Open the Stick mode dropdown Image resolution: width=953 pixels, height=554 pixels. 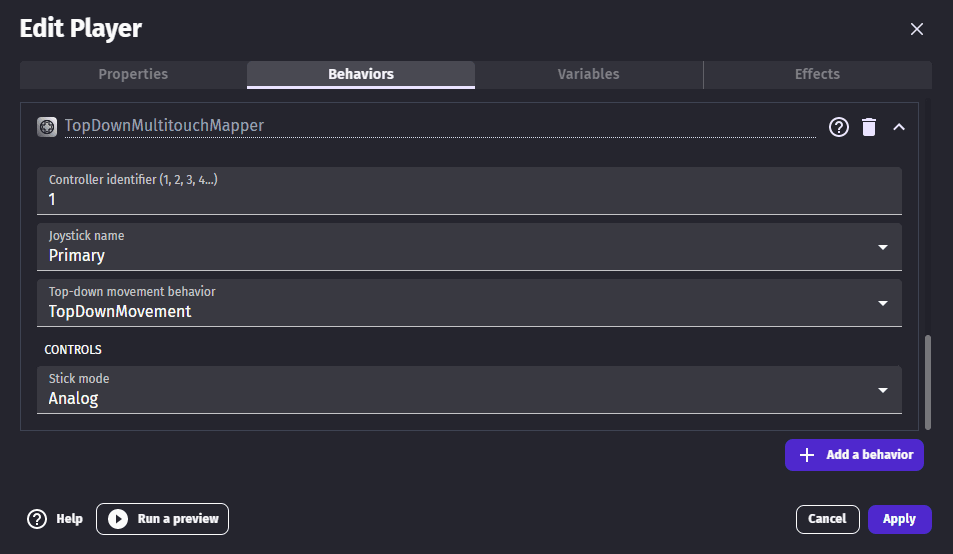point(469,390)
